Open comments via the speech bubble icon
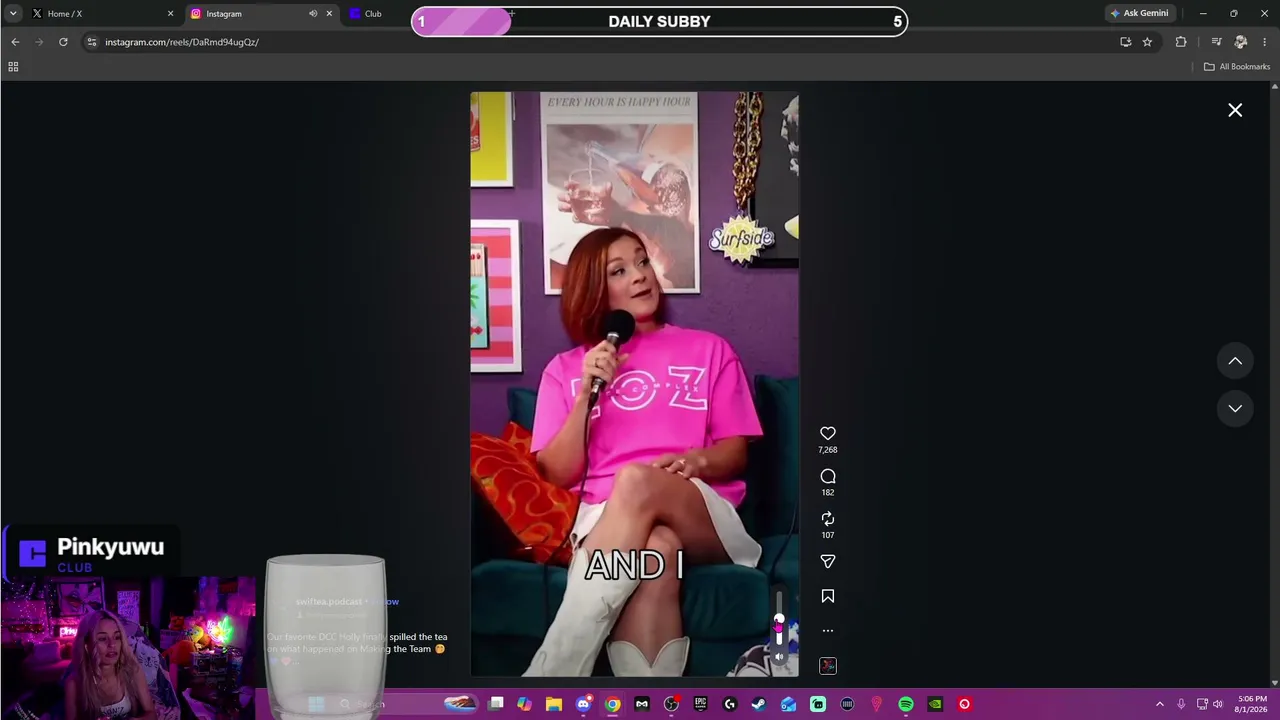Viewport: 1280px width, 720px height. point(828,477)
